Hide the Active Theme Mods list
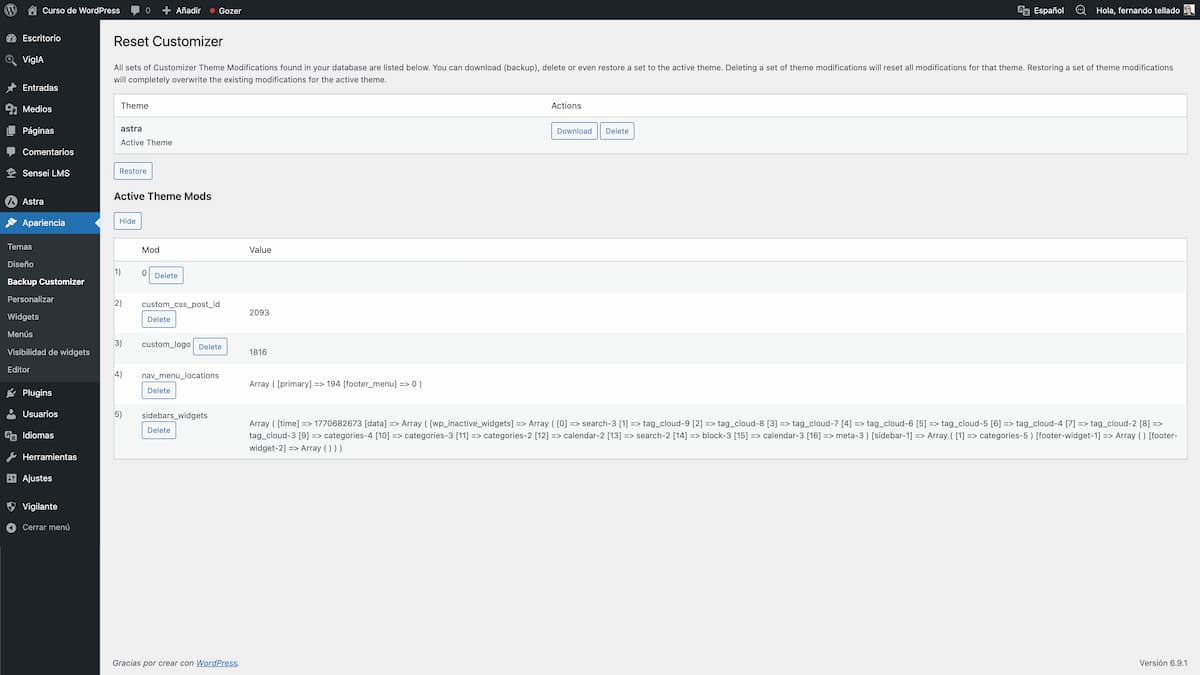This screenshot has height=675, width=1200. tap(127, 221)
